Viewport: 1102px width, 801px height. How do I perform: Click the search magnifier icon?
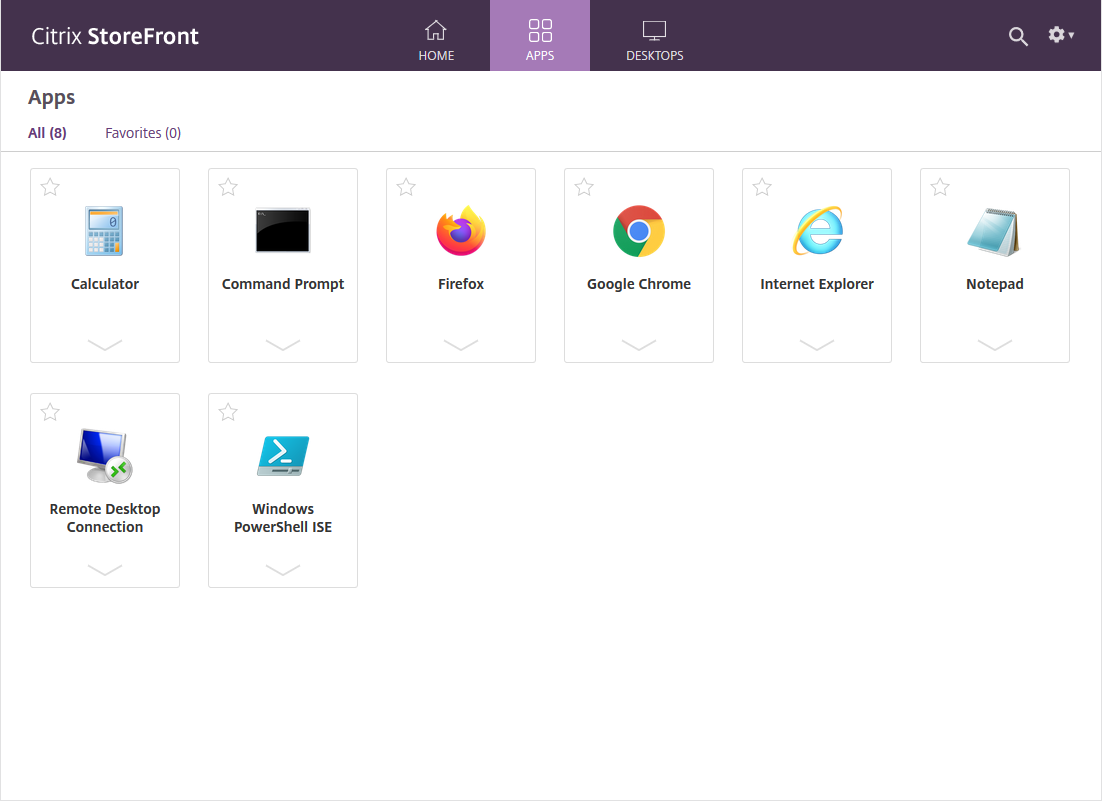[x=1018, y=37]
